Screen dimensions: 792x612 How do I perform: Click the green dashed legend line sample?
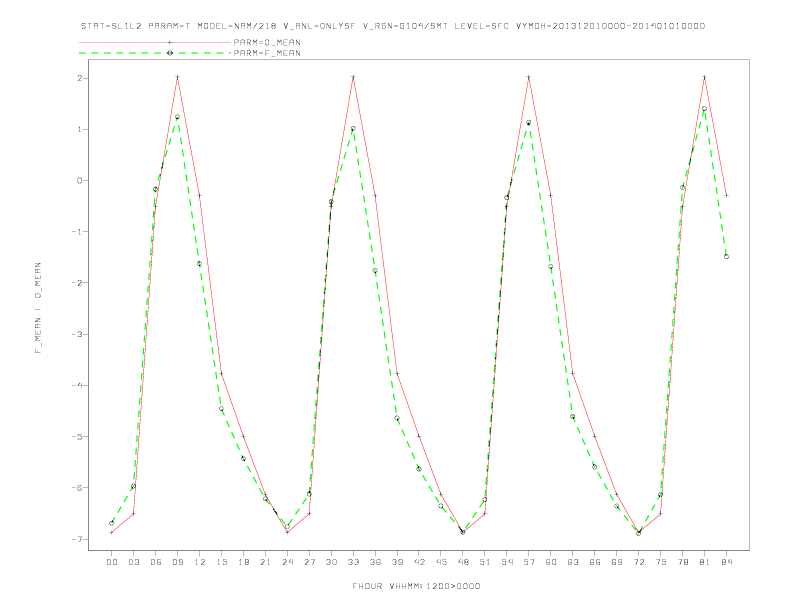coord(156,53)
